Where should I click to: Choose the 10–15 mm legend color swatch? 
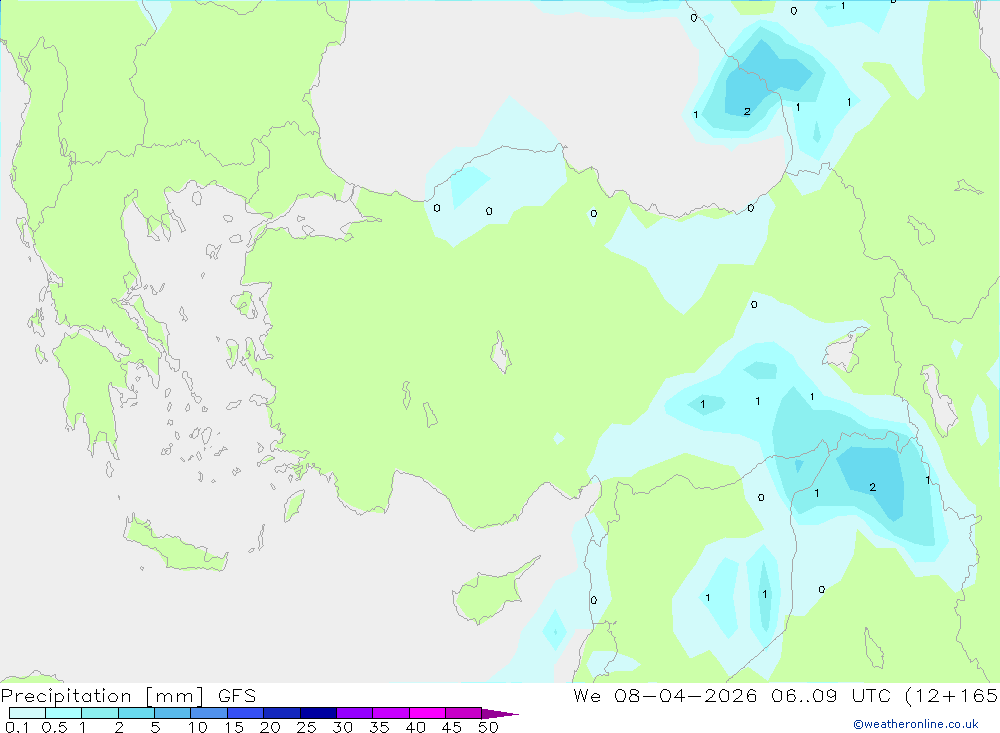pos(209,713)
